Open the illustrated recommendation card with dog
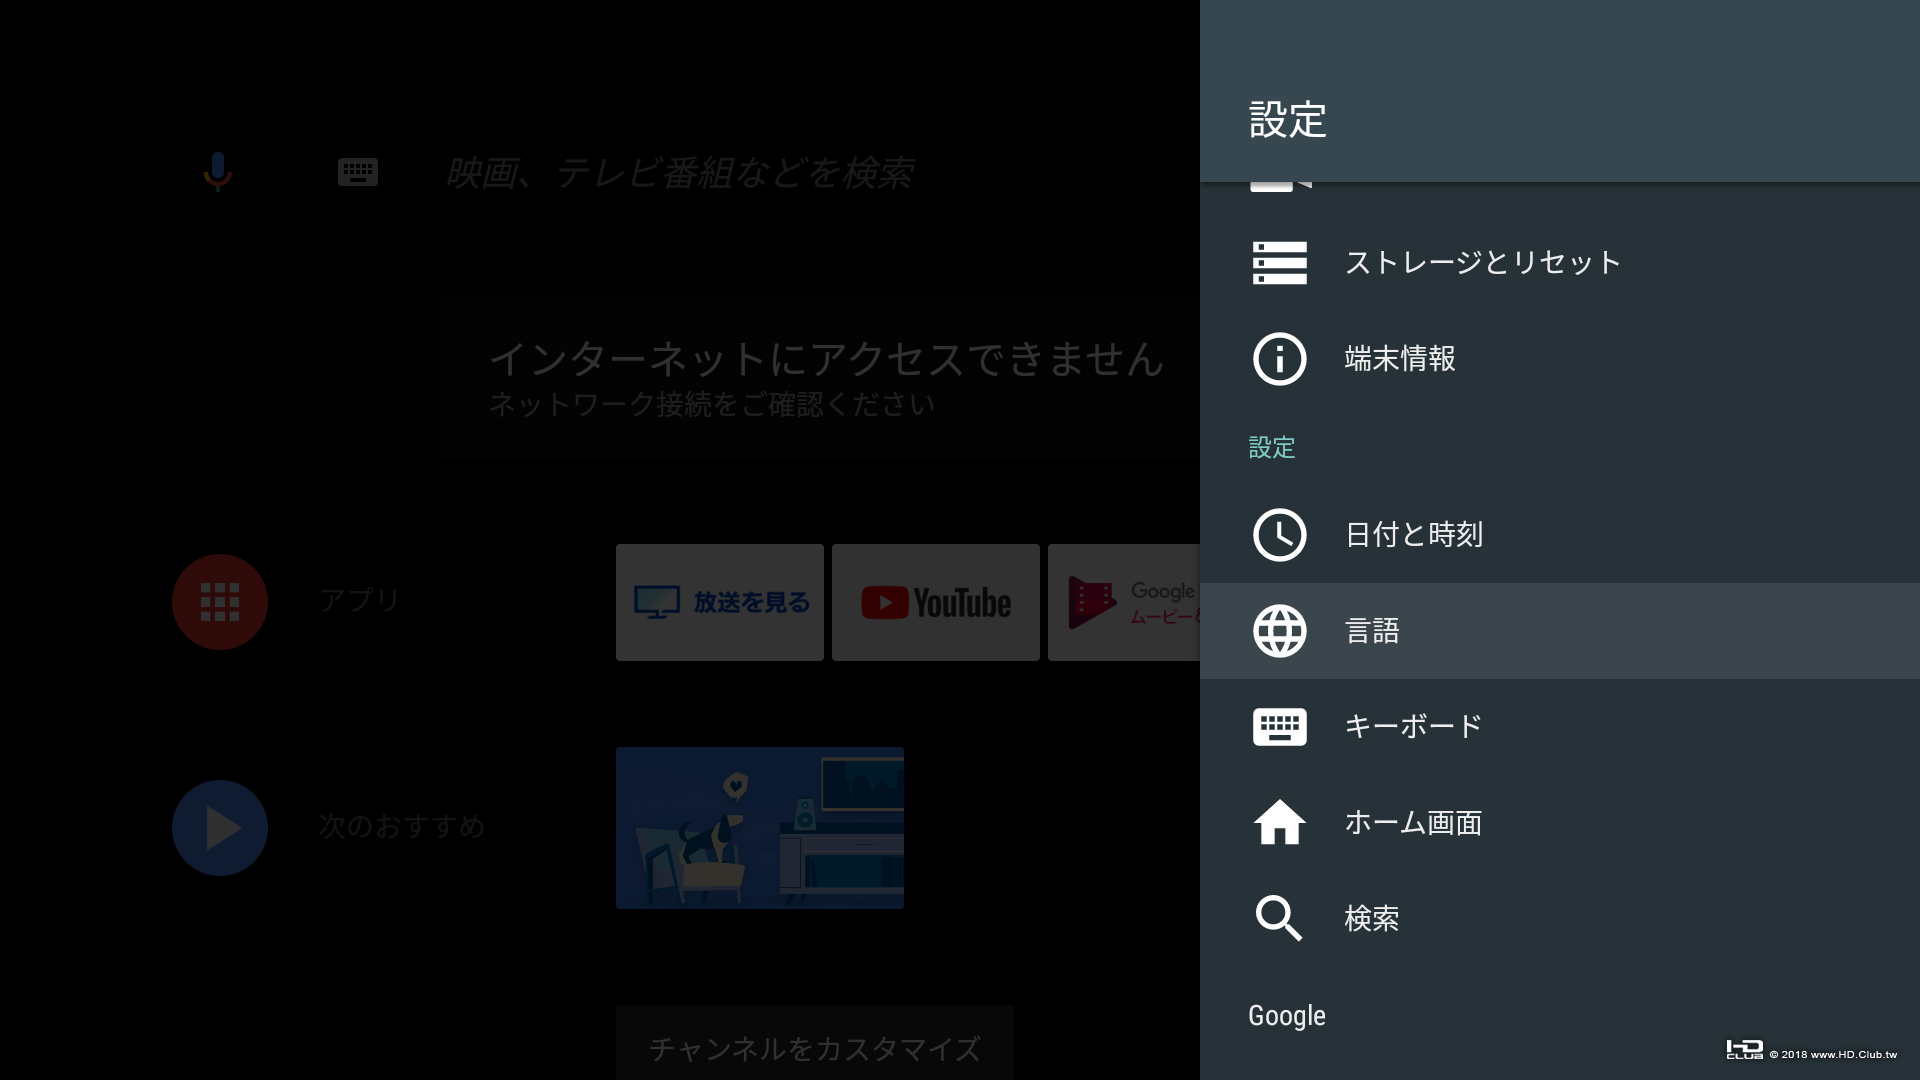The width and height of the screenshot is (1920, 1080). pyautogui.click(x=760, y=828)
